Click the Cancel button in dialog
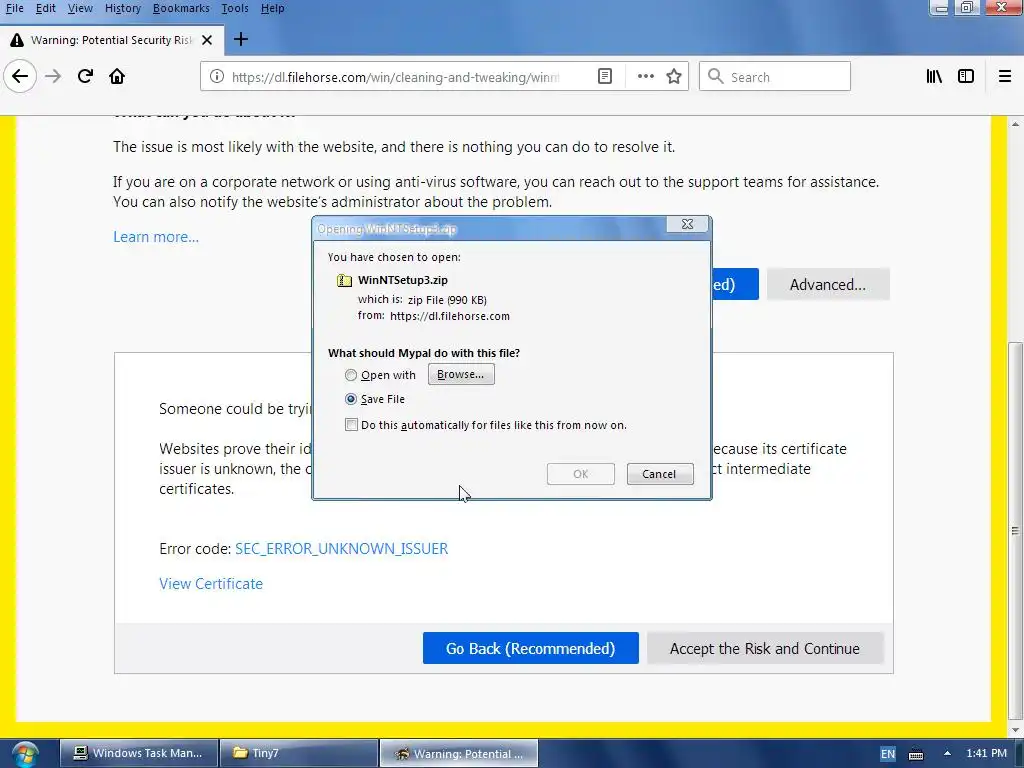The image size is (1024, 768). [x=660, y=474]
